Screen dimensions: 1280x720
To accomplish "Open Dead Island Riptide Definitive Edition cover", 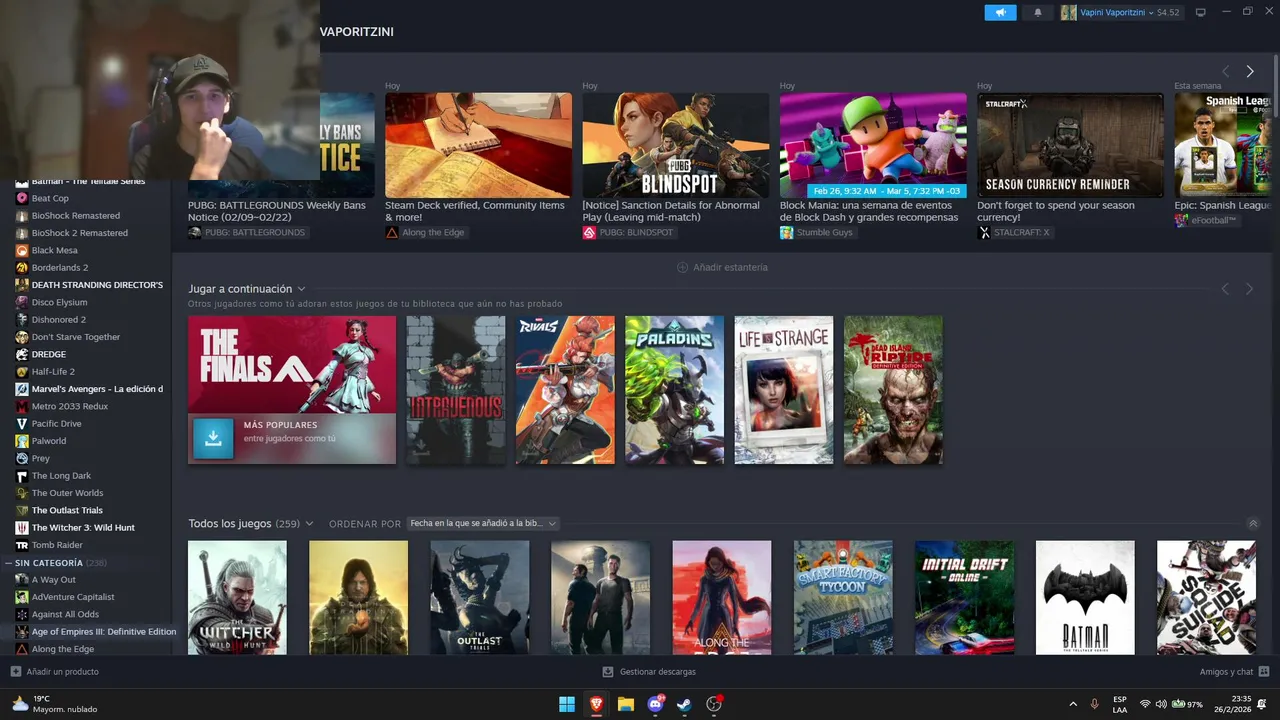I will coord(893,390).
